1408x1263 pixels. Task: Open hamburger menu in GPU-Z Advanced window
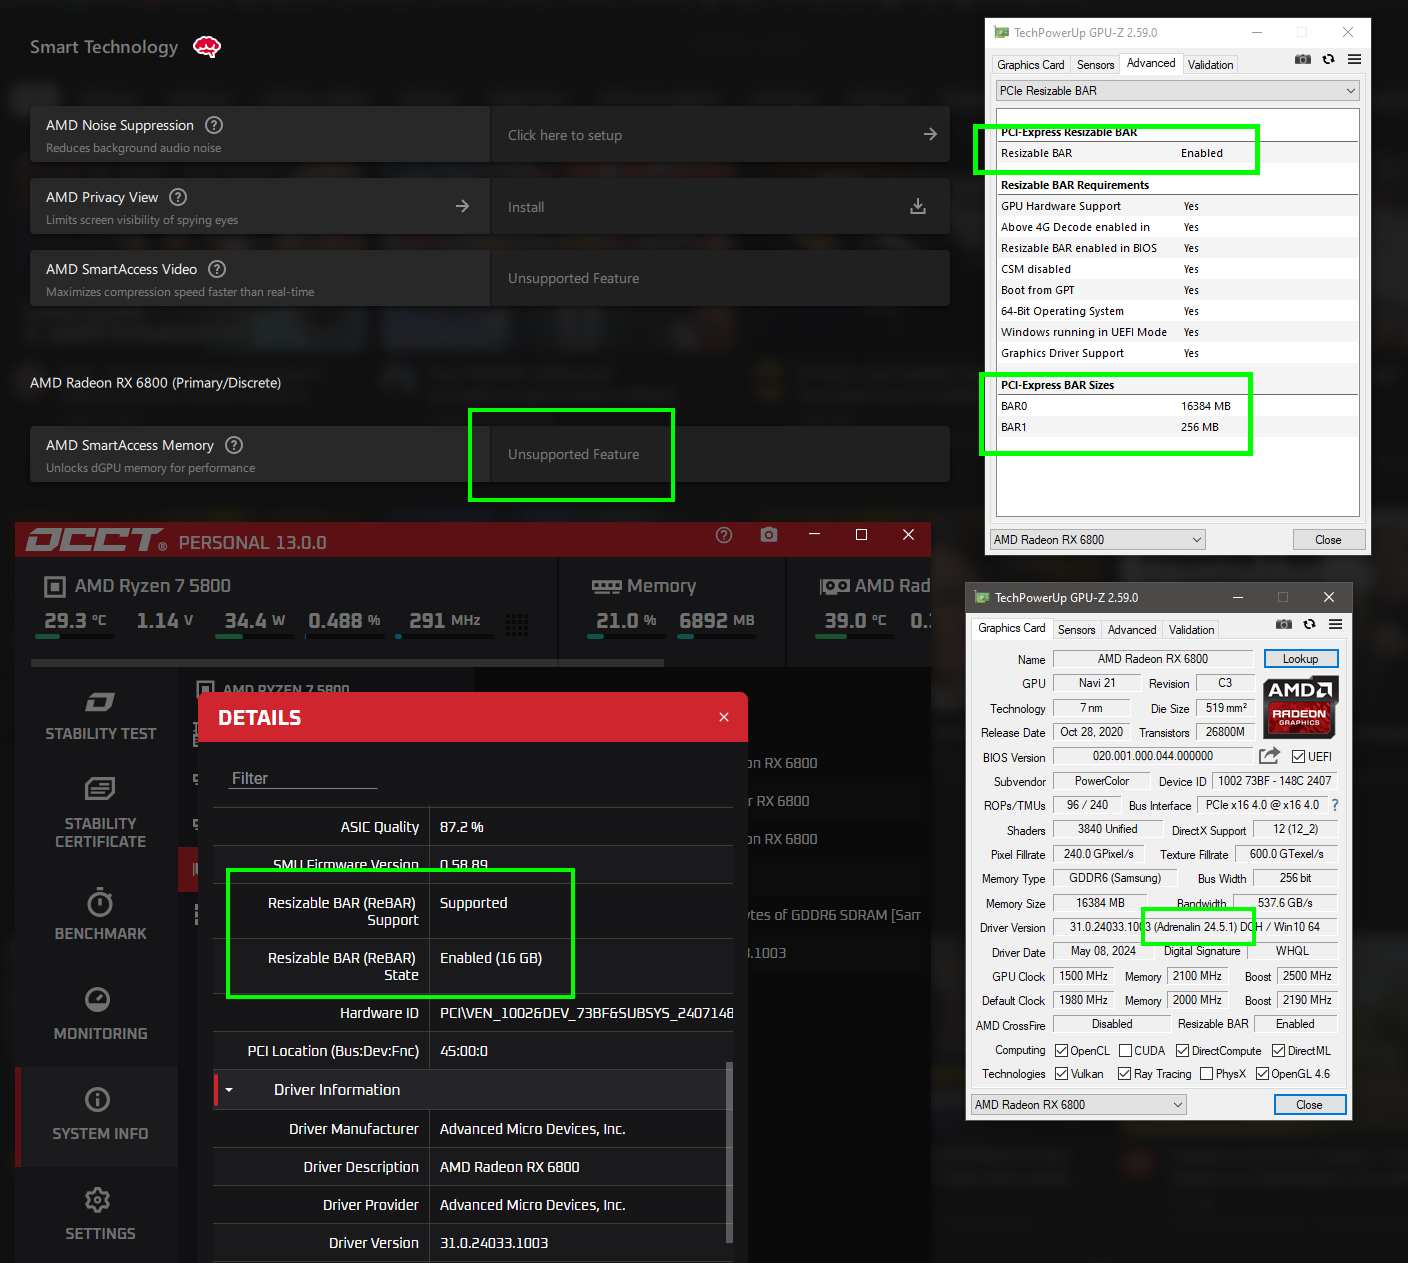pyautogui.click(x=1354, y=59)
